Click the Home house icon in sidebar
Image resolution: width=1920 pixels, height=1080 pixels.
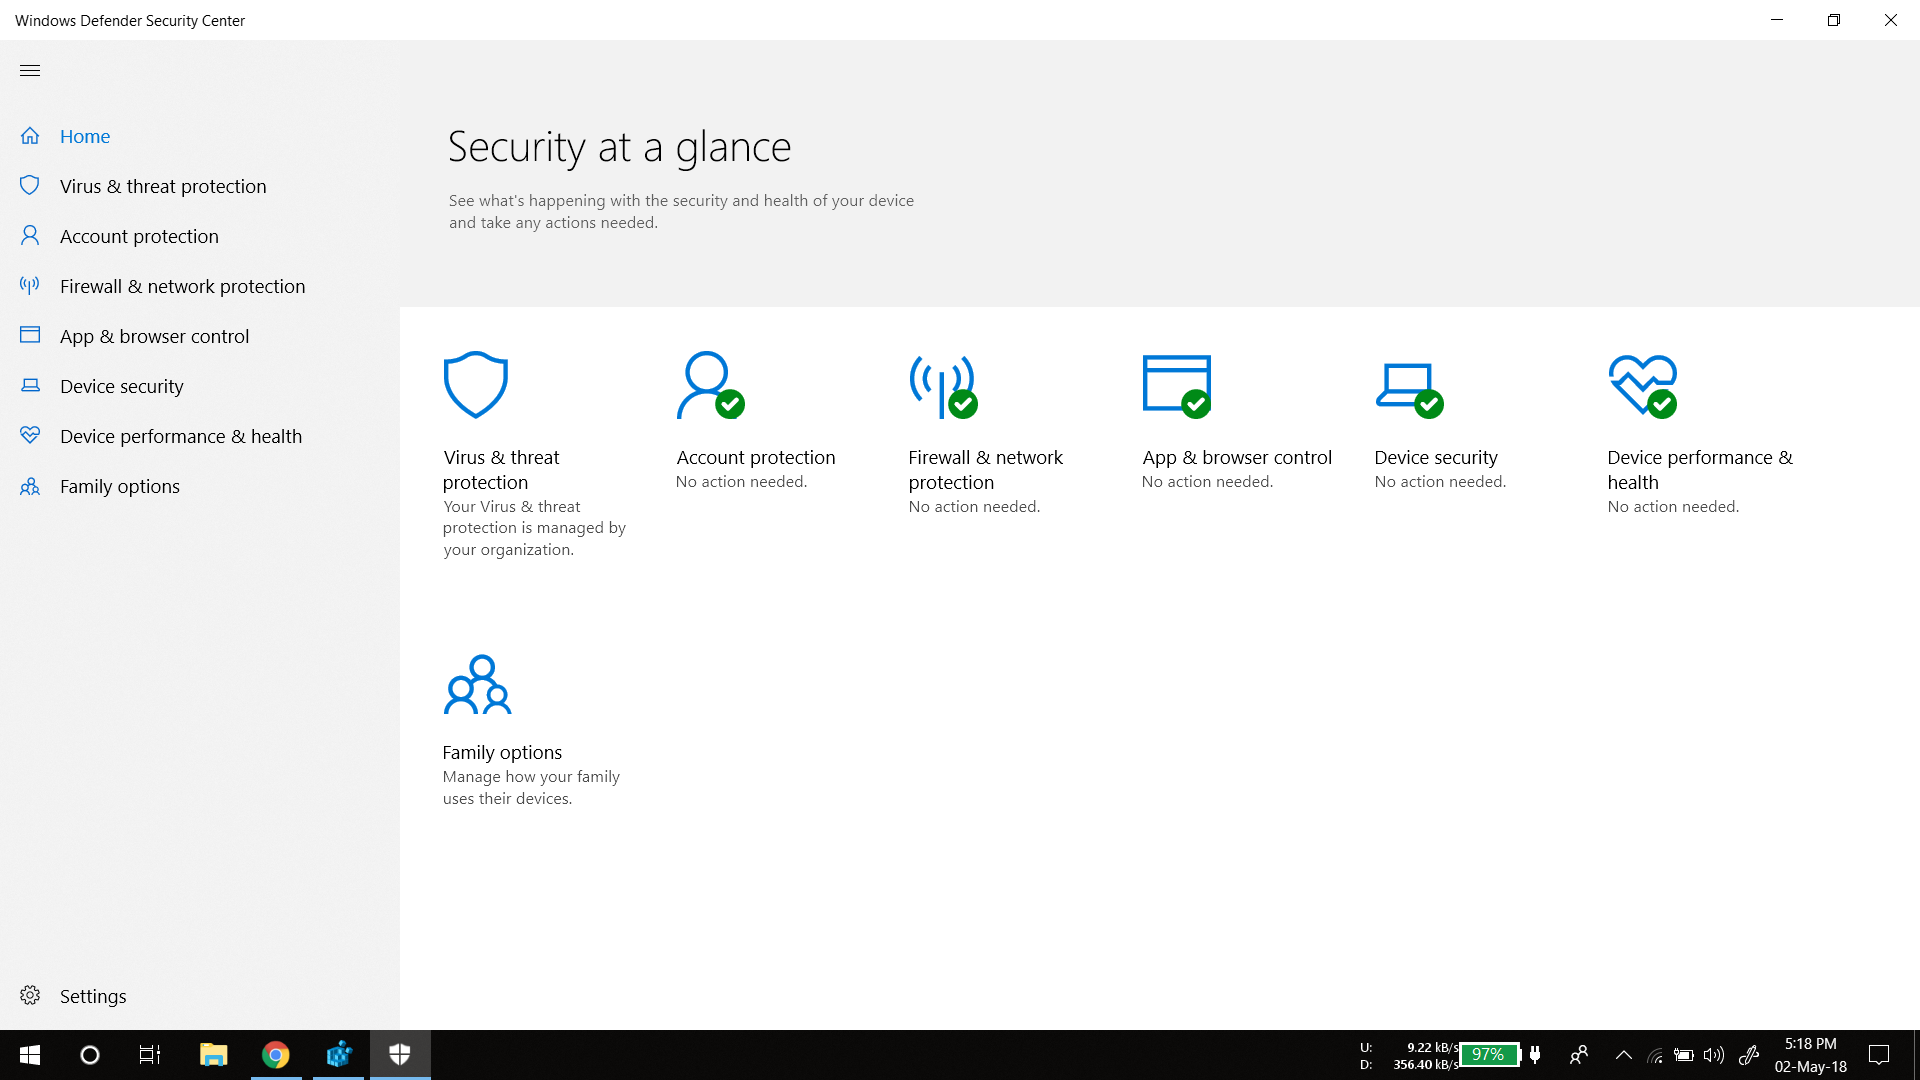[x=30, y=136]
